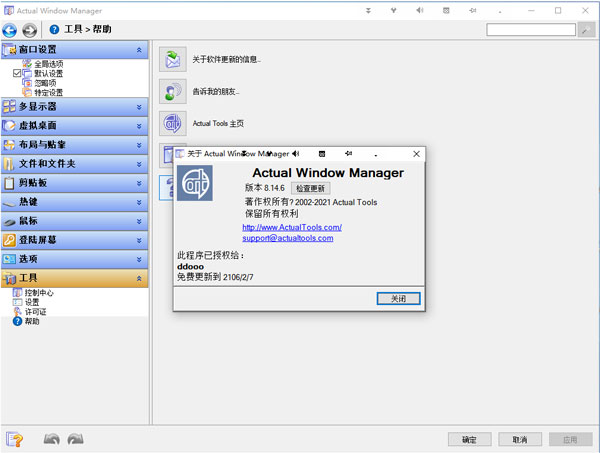Click the 检查更新 button
The width and height of the screenshot is (600, 453).
(x=310, y=188)
